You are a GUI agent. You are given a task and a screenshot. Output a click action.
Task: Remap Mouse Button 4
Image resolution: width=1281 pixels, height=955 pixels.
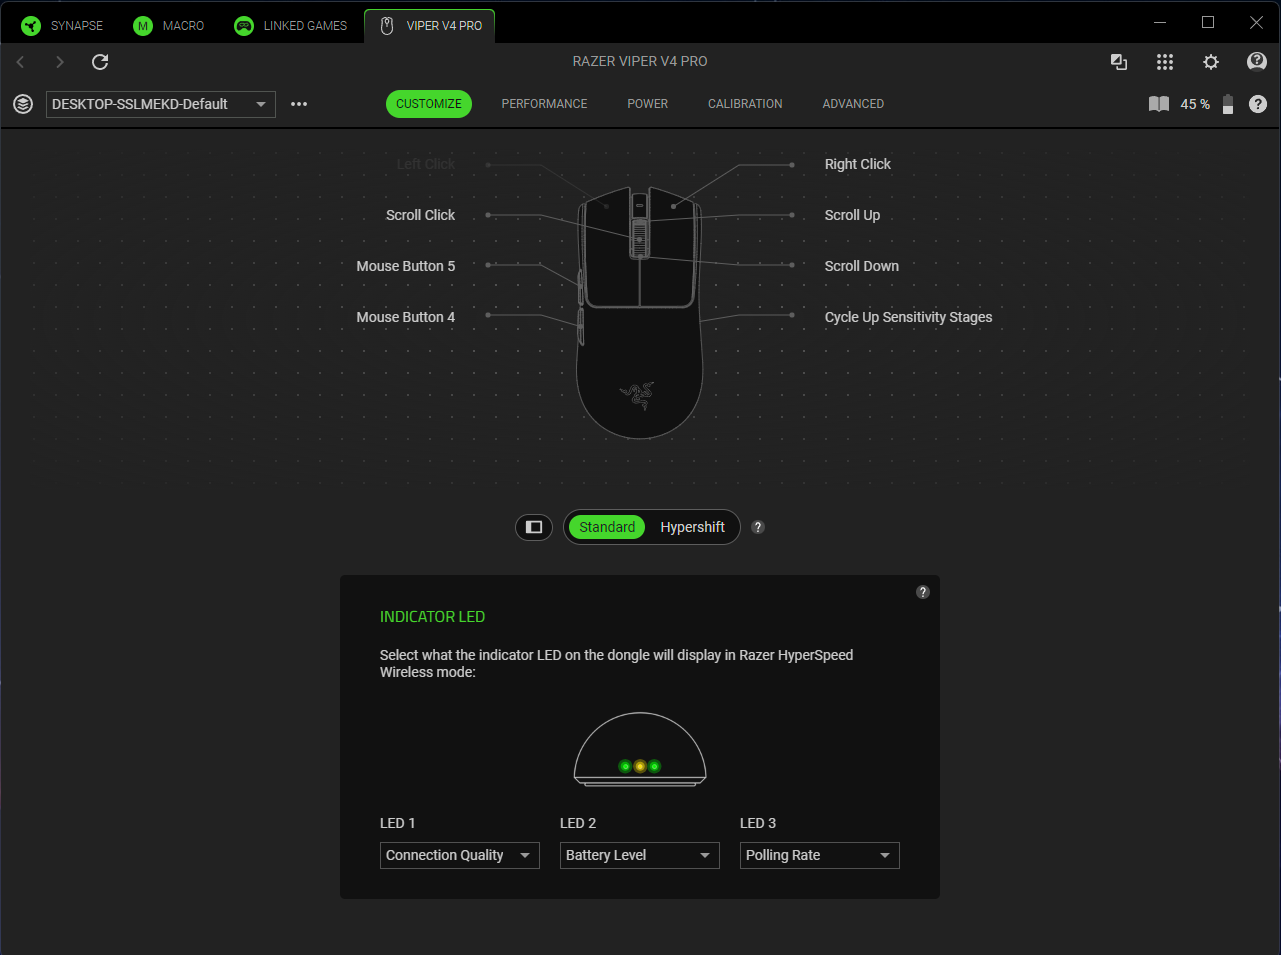pyautogui.click(x=406, y=317)
